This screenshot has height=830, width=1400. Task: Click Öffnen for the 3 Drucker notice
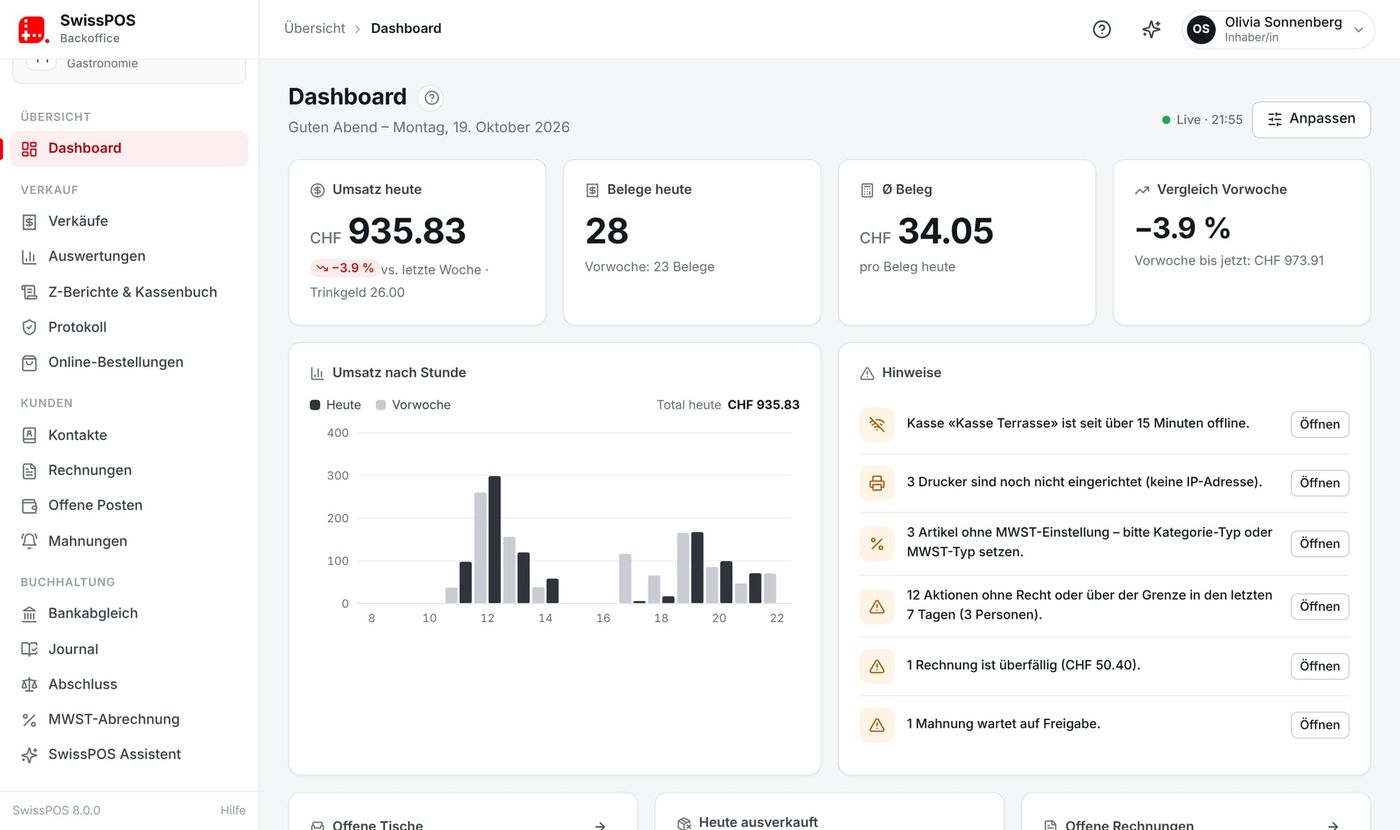point(1320,483)
